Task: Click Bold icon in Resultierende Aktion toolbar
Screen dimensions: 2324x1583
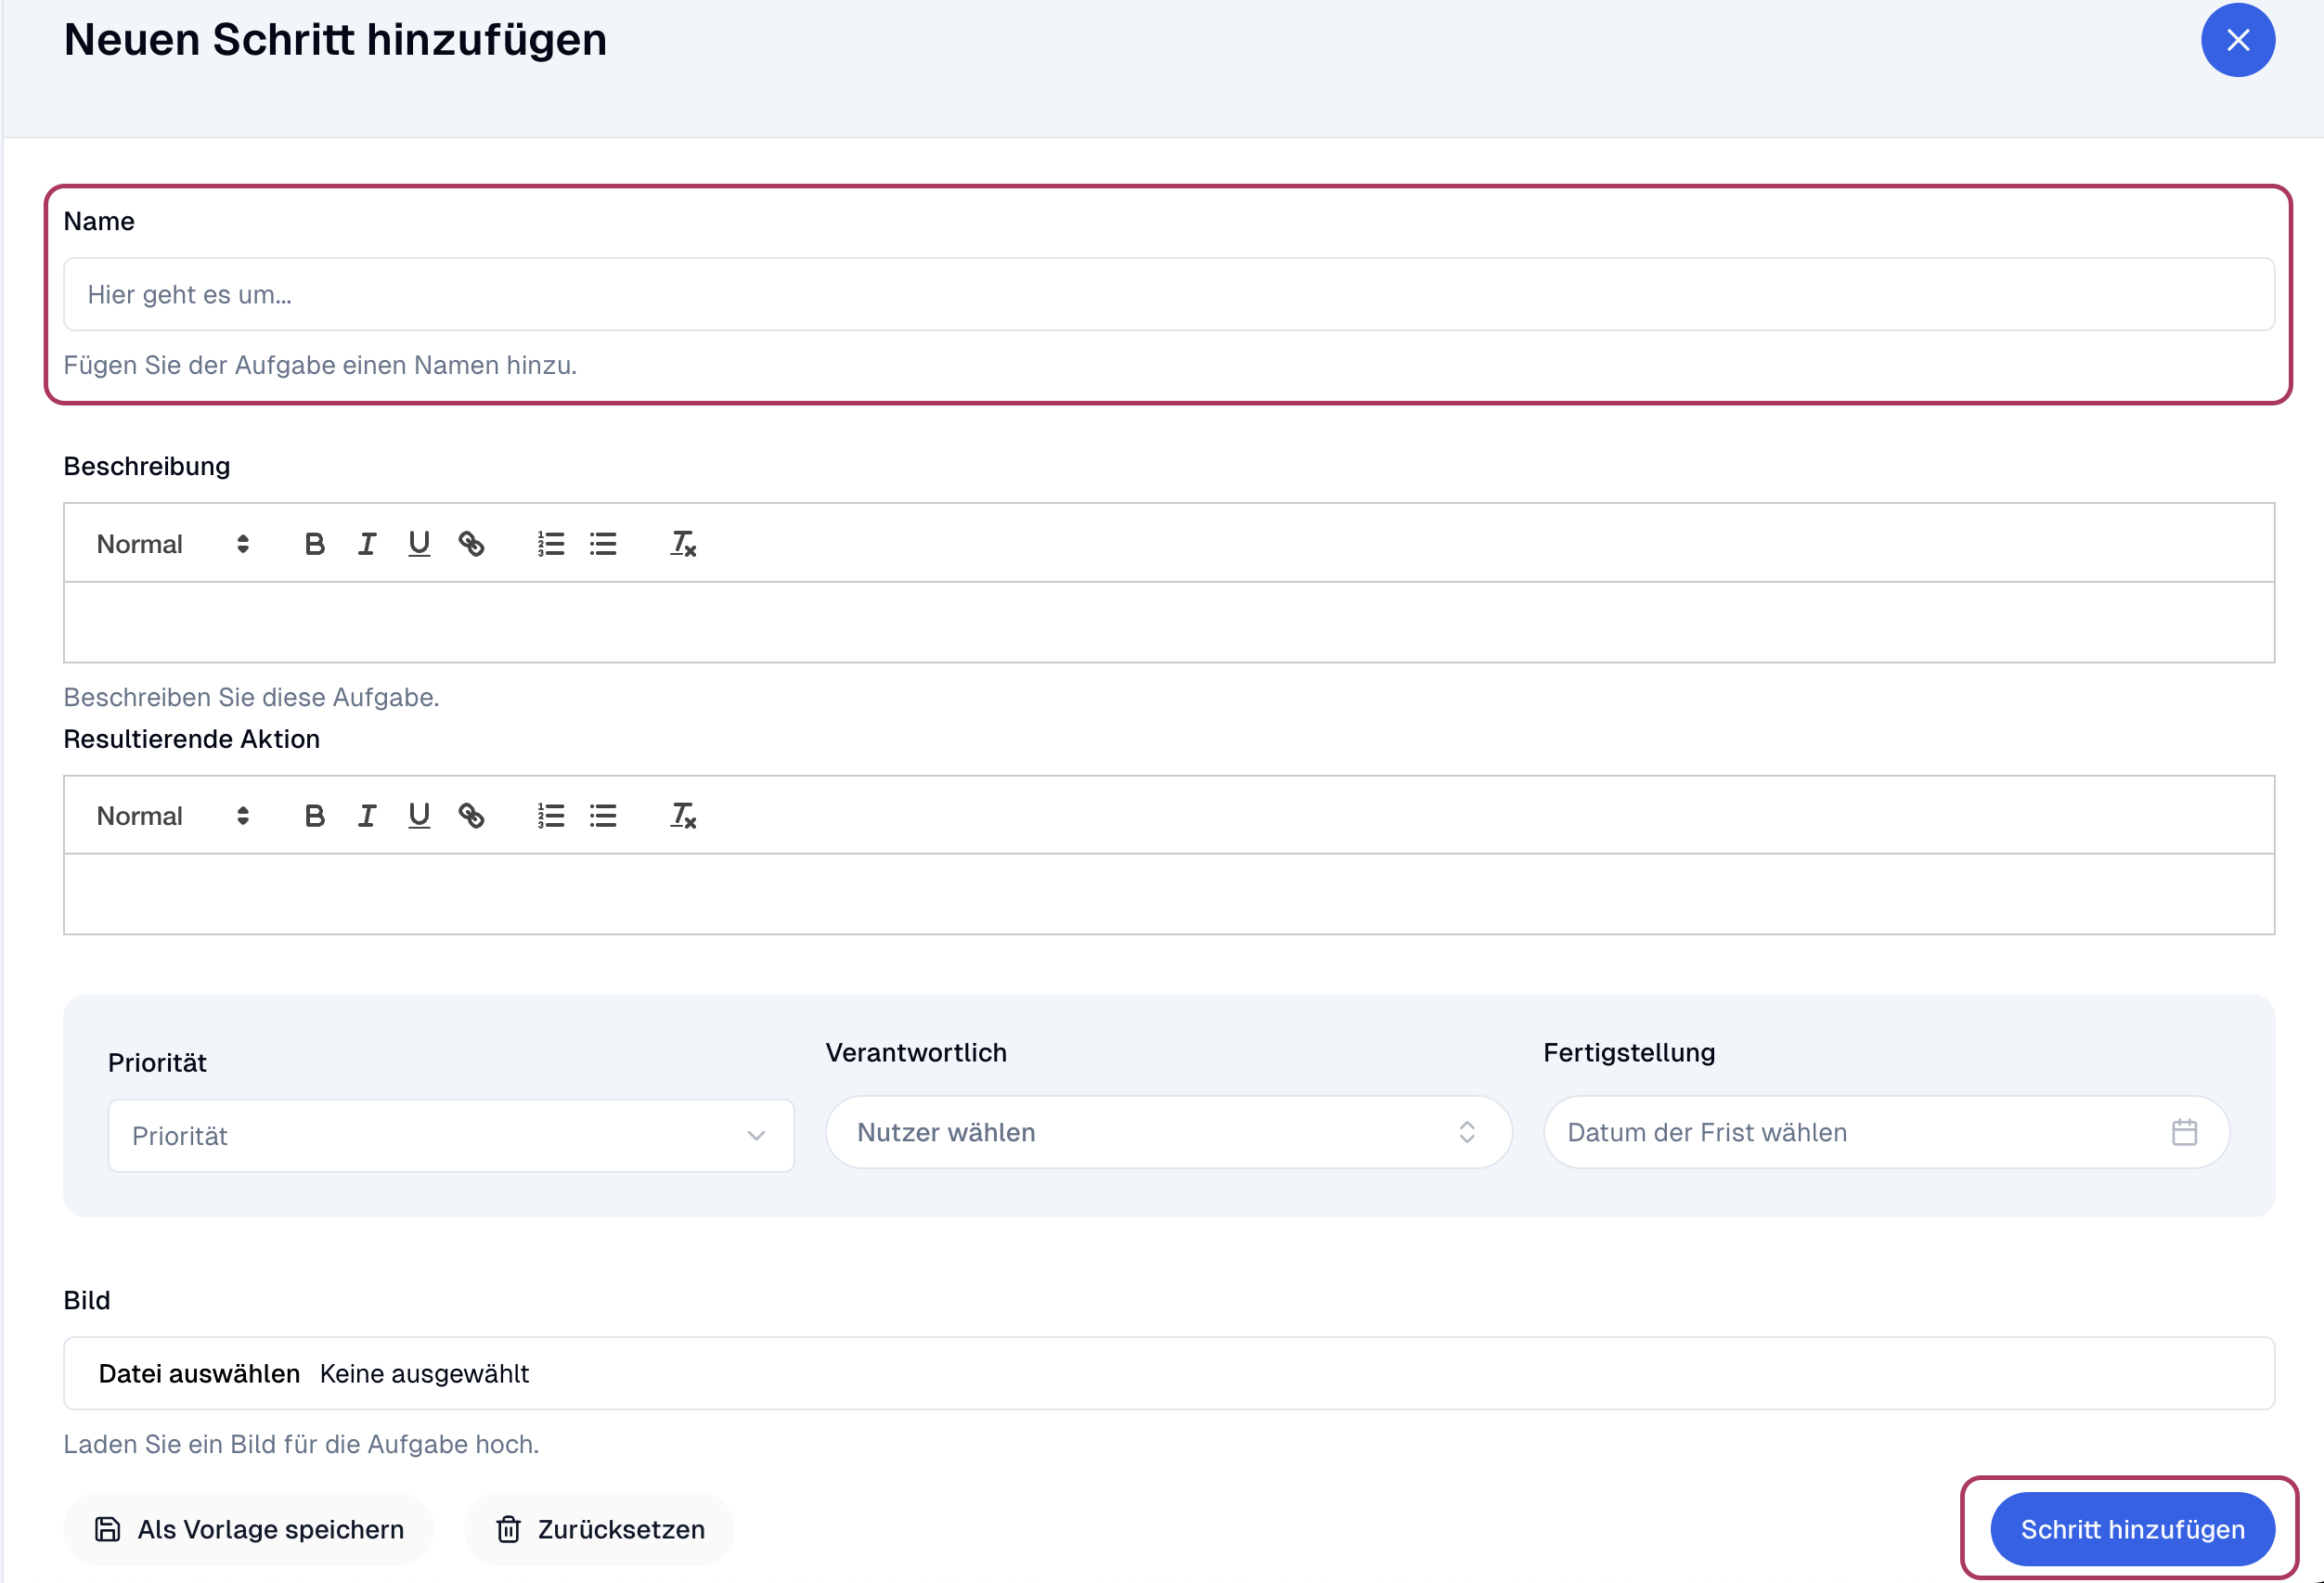Action: 314,816
